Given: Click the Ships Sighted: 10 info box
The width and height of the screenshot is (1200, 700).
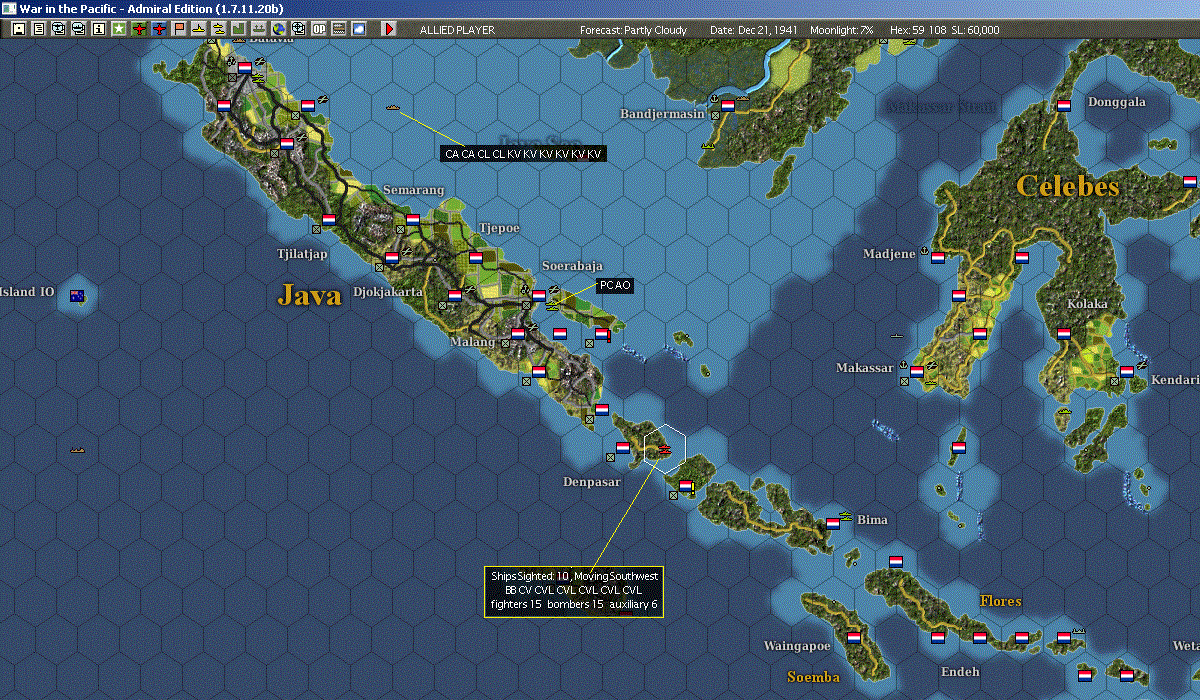Looking at the screenshot, I should point(574,591).
